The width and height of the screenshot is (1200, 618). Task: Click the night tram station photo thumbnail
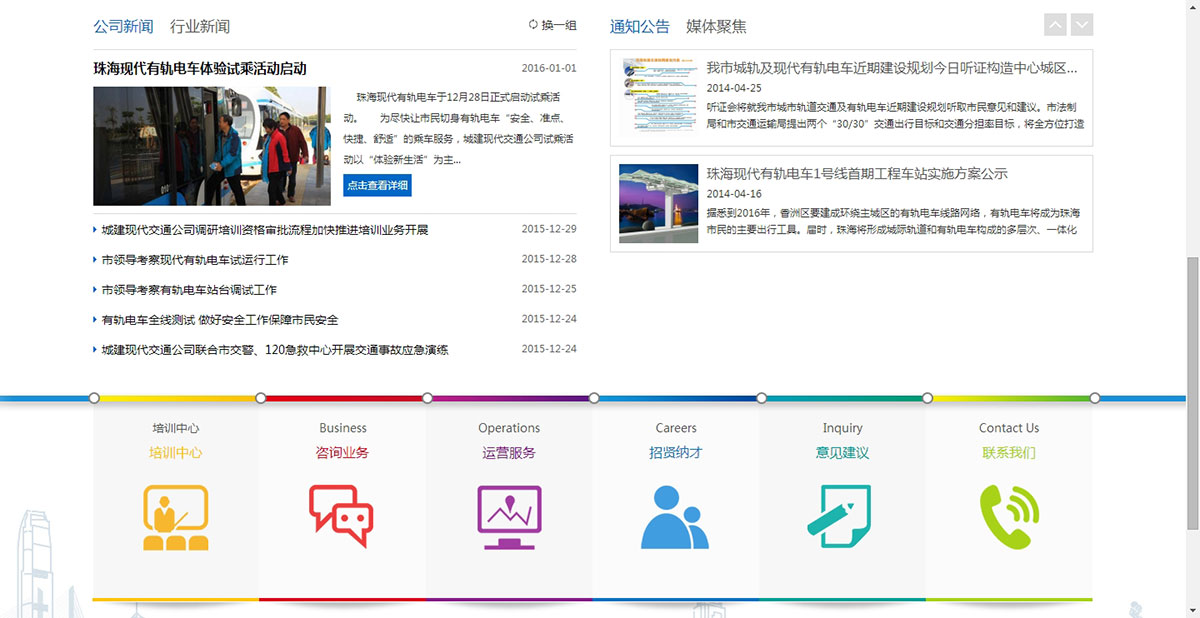tap(657, 201)
